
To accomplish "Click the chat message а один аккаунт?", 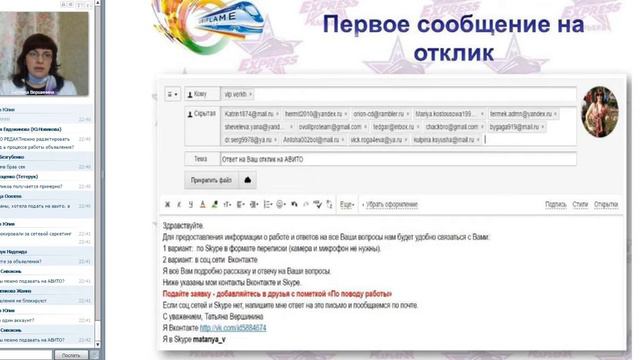I will [x=17, y=320].
